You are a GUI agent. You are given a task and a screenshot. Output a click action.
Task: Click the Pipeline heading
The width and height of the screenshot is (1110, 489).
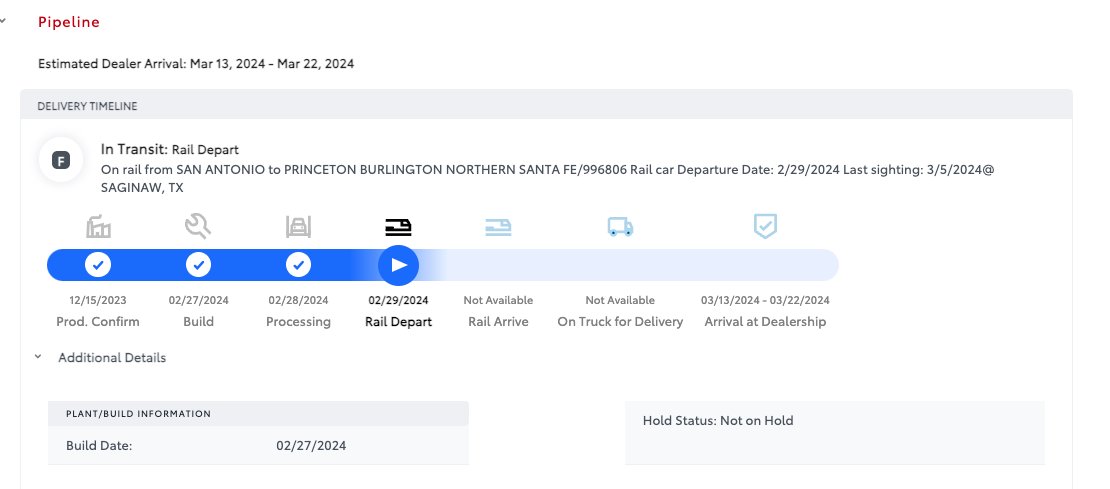(x=69, y=22)
